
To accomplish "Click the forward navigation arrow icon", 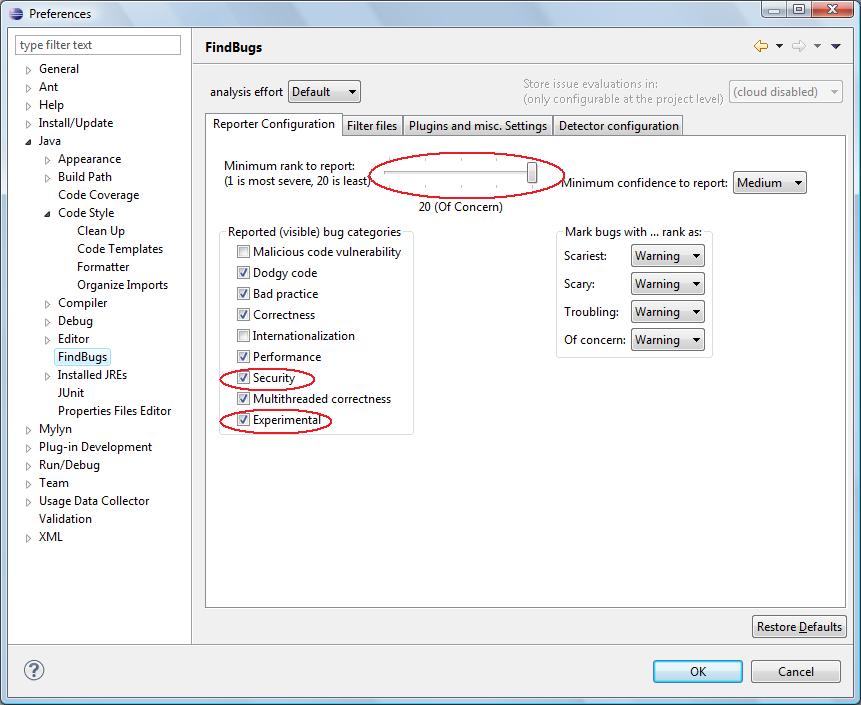I will point(799,46).
